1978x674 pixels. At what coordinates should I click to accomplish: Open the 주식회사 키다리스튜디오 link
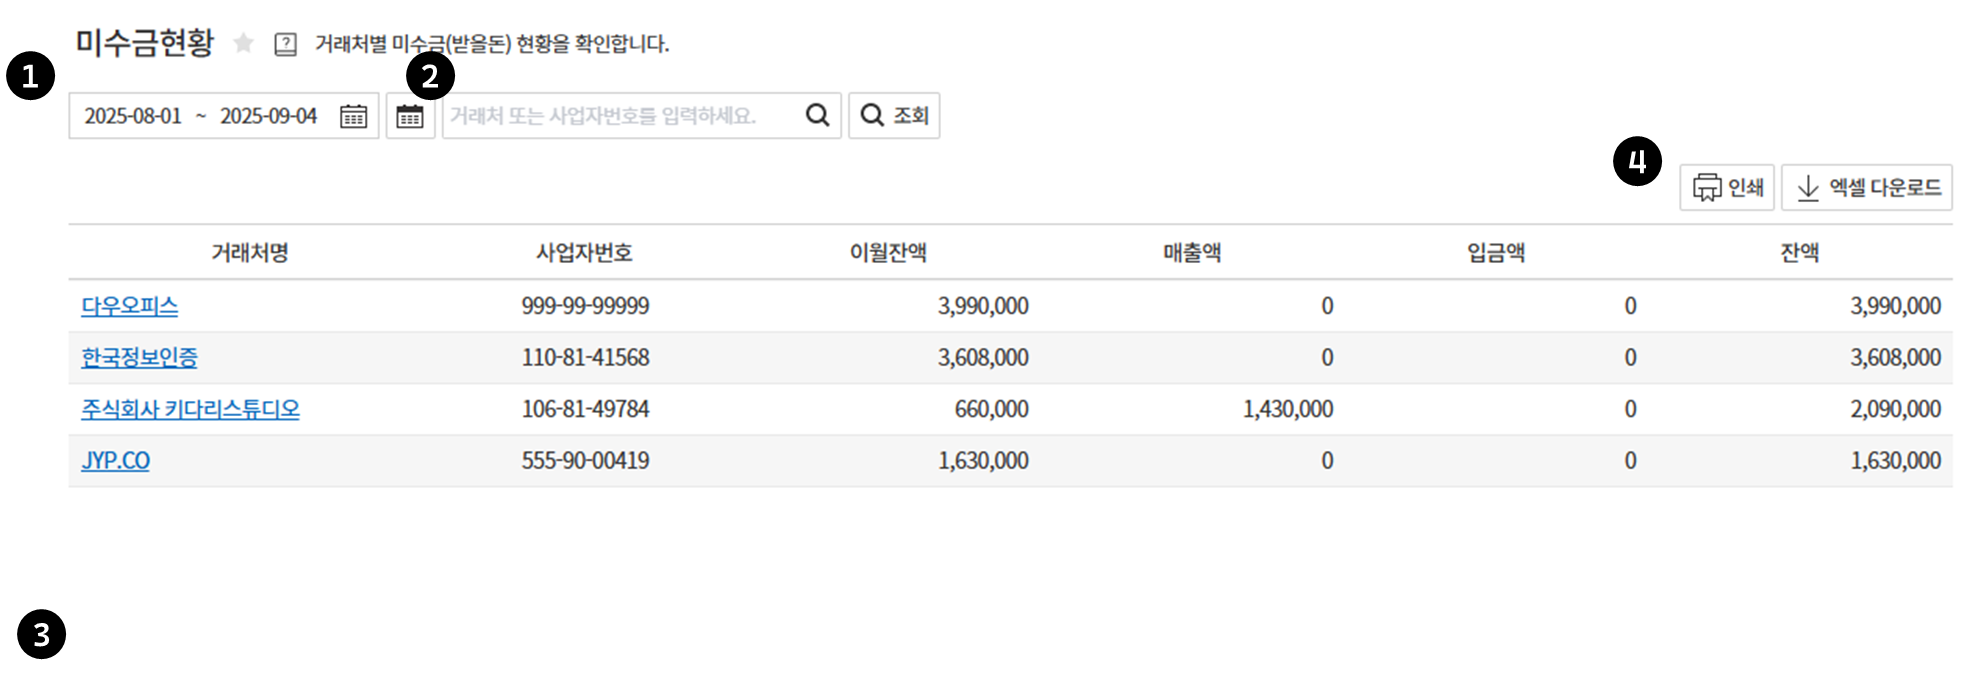coord(190,409)
